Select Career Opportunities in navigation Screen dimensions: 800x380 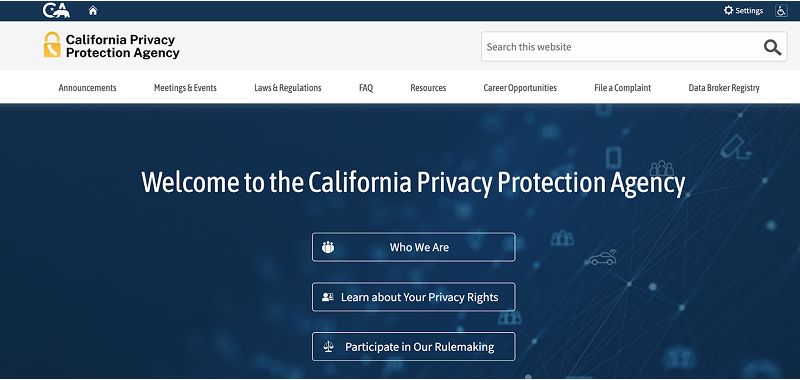coord(520,88)
